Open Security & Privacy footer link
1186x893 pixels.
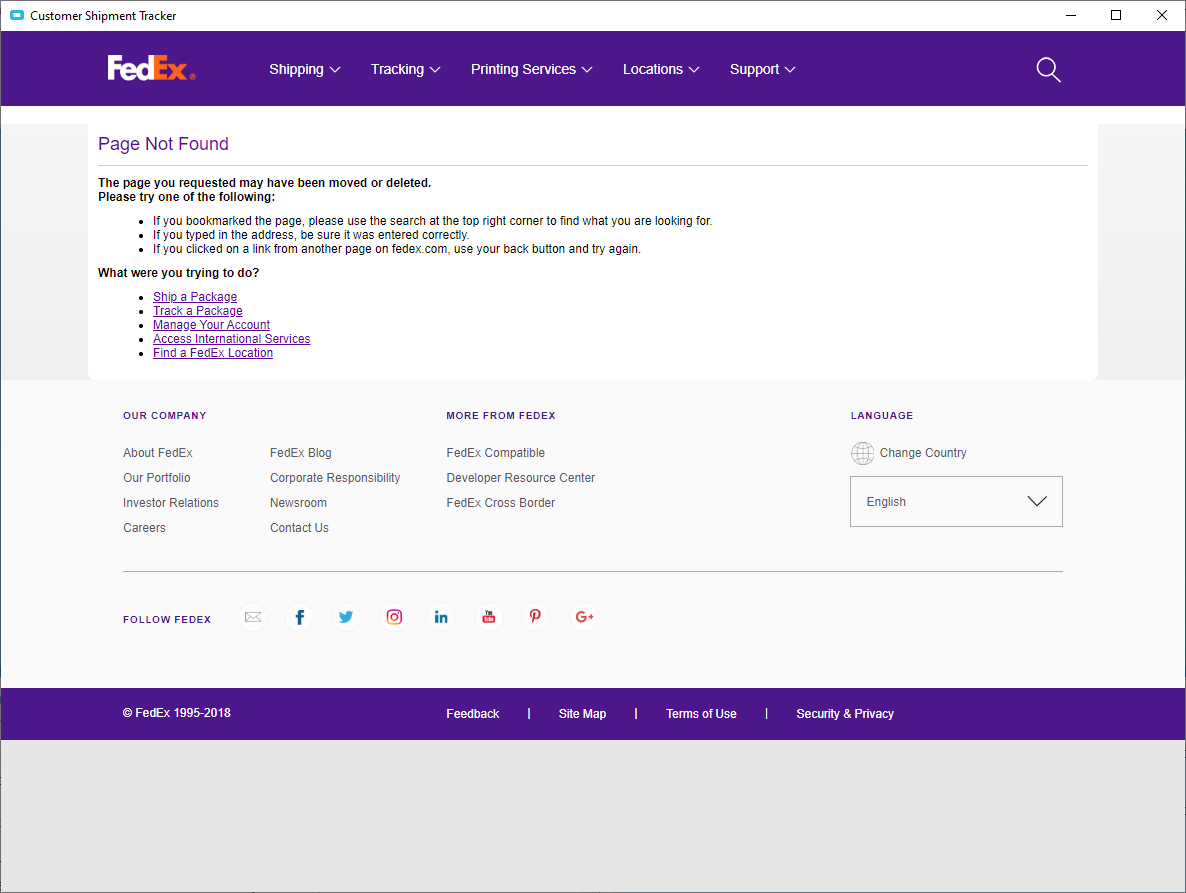(845, 714)
